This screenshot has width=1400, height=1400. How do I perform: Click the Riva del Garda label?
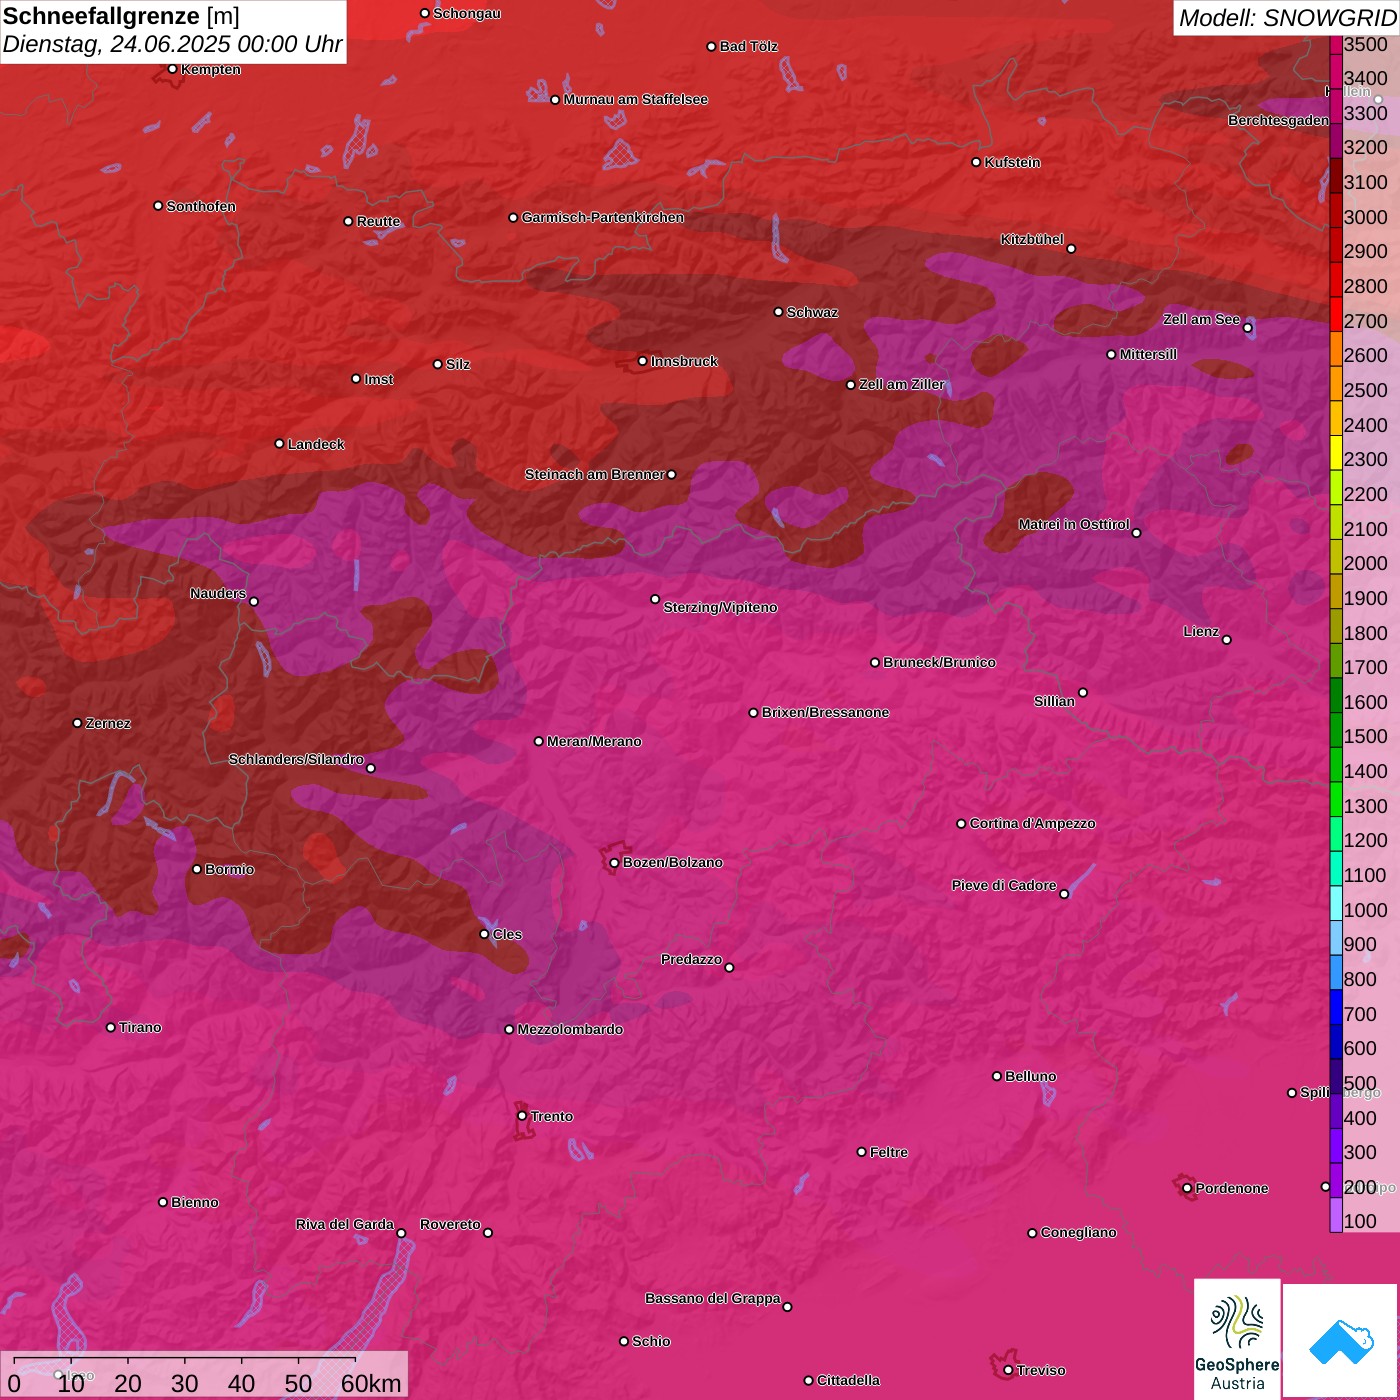(x=345, y=1224)
